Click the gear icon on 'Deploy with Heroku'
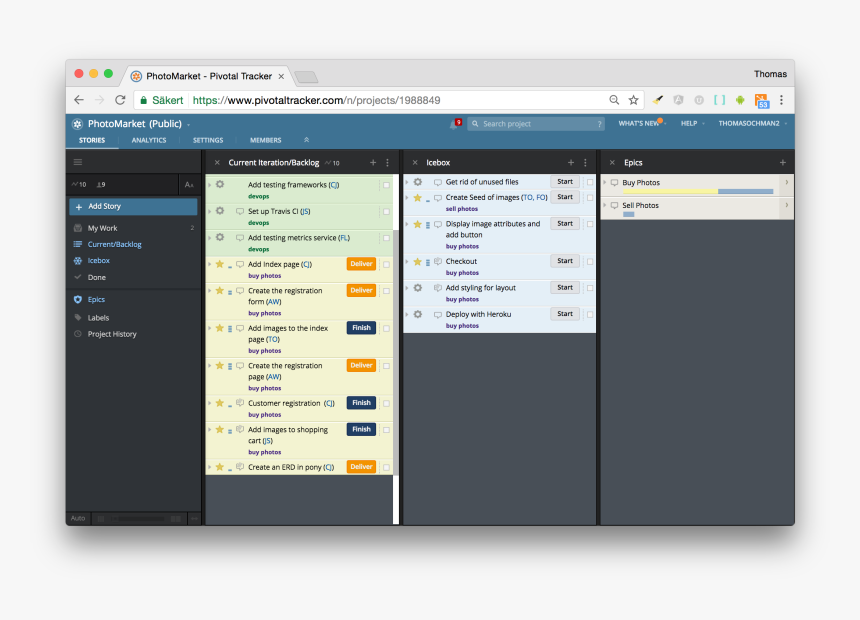Screen dimensions: 860x620 coord(418,314)
